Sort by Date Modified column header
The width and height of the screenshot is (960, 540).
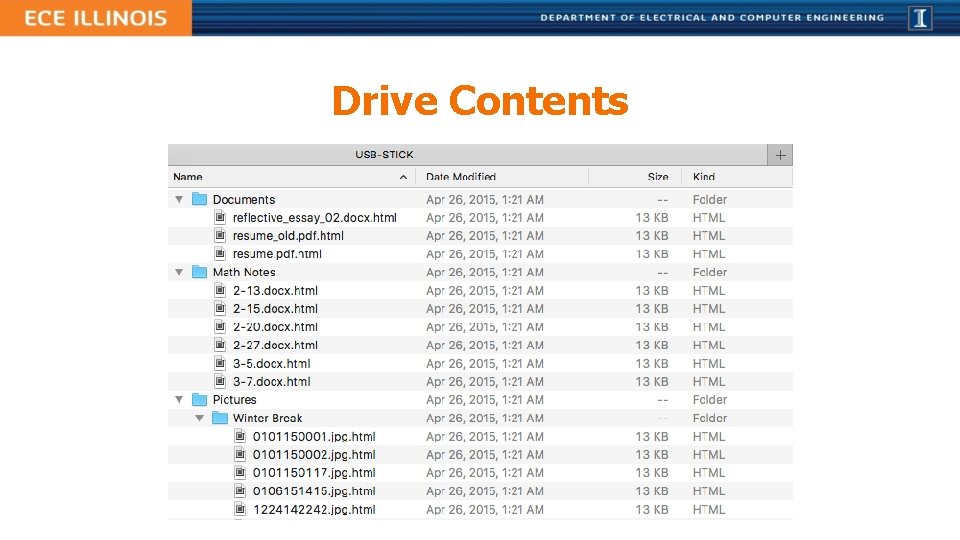click(461, 176)
